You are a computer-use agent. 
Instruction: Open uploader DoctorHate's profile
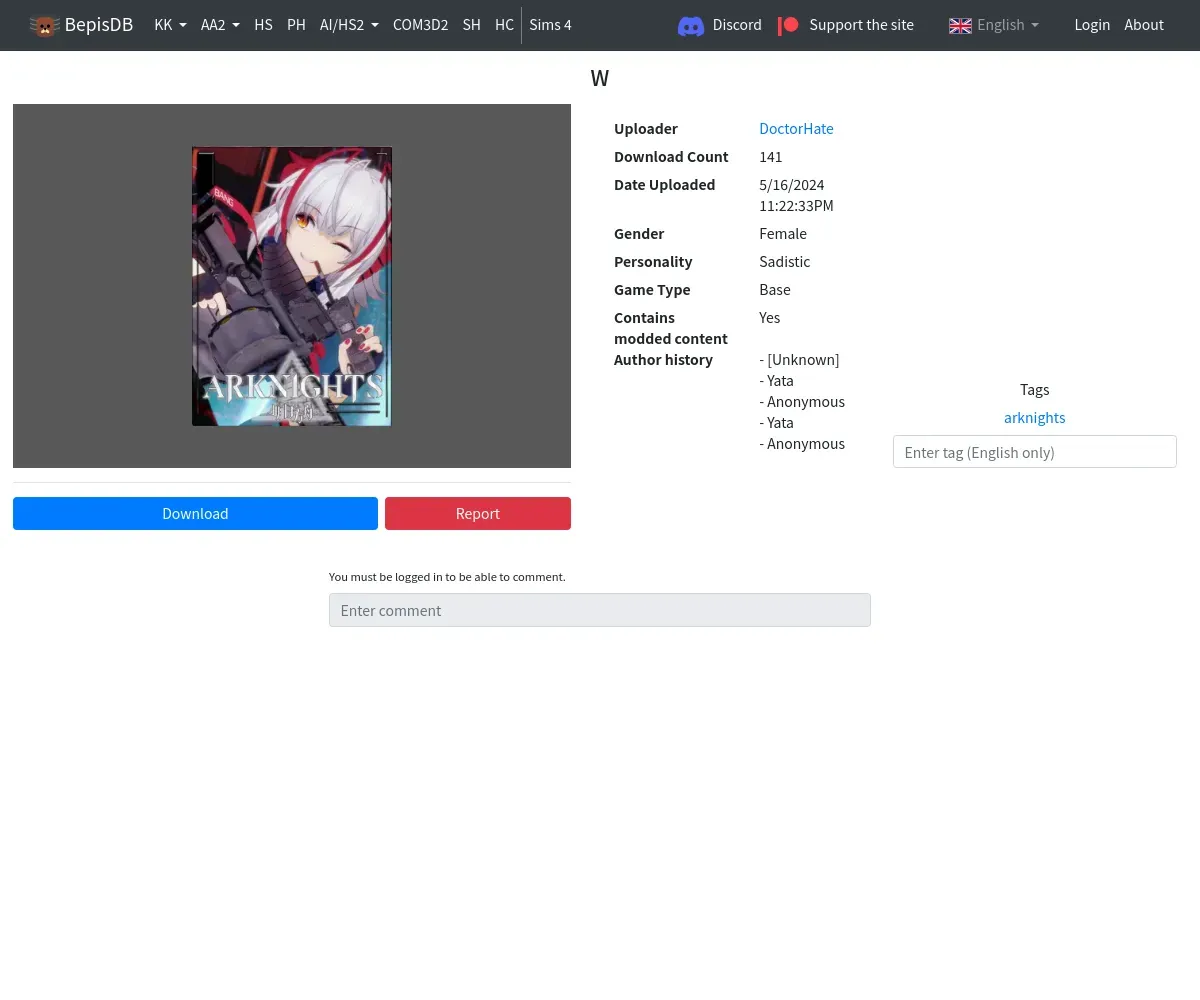click(x=796, y=129)
